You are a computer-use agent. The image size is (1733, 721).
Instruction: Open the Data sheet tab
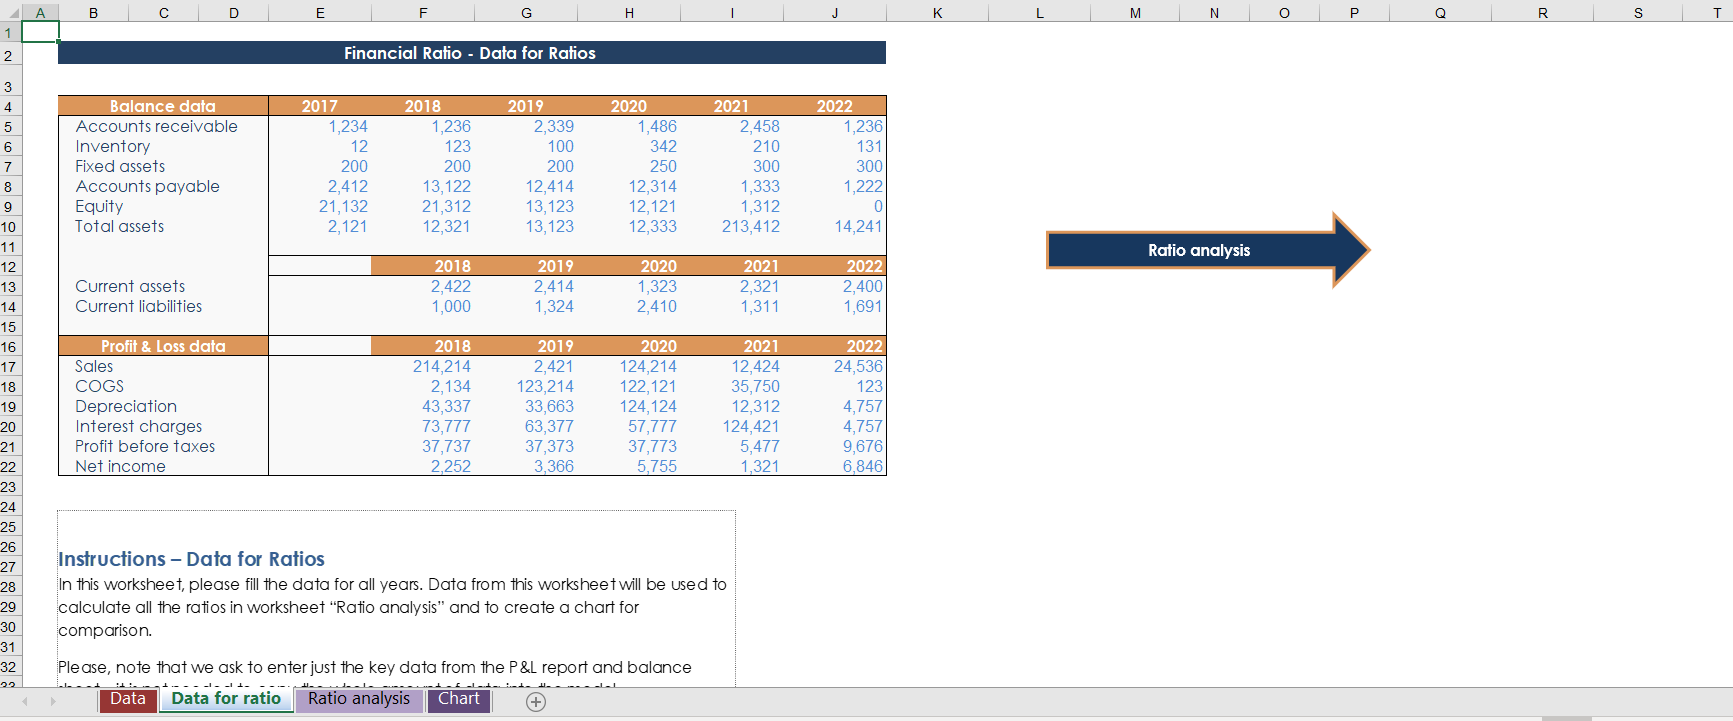[127, 699]
